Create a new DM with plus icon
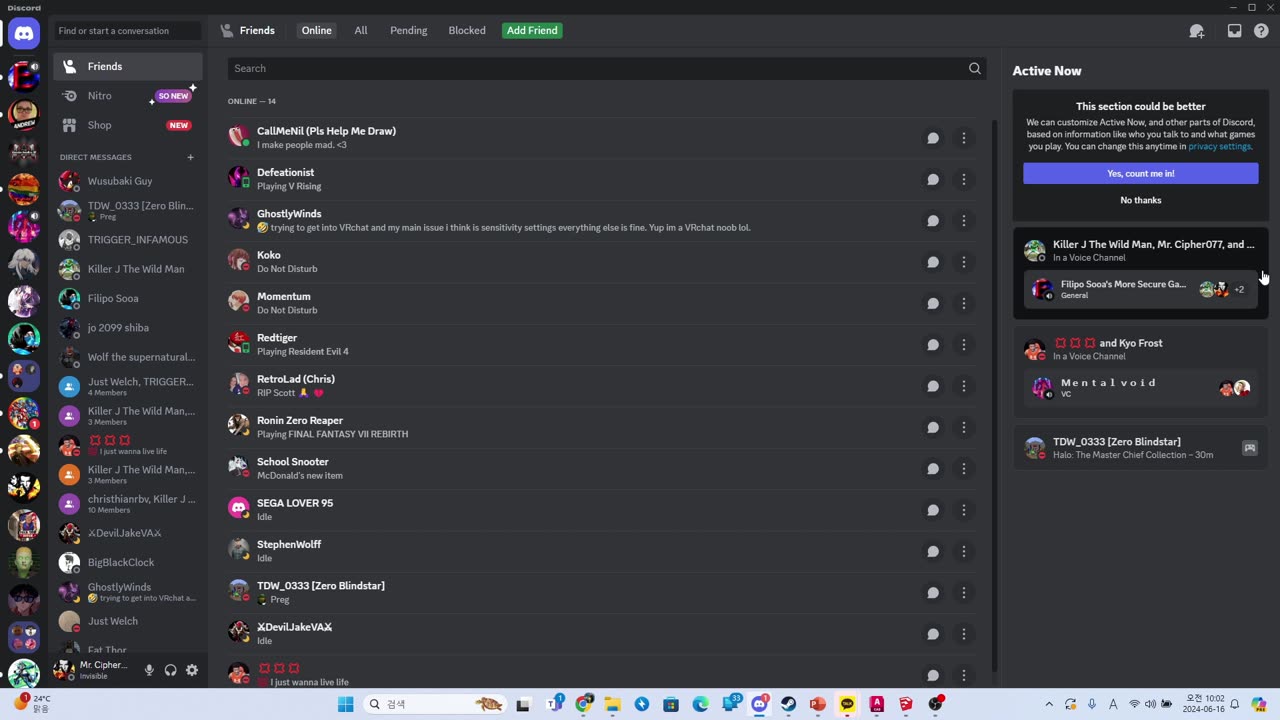The height and width of the screenshot is (720, 1280). point(190,157)
